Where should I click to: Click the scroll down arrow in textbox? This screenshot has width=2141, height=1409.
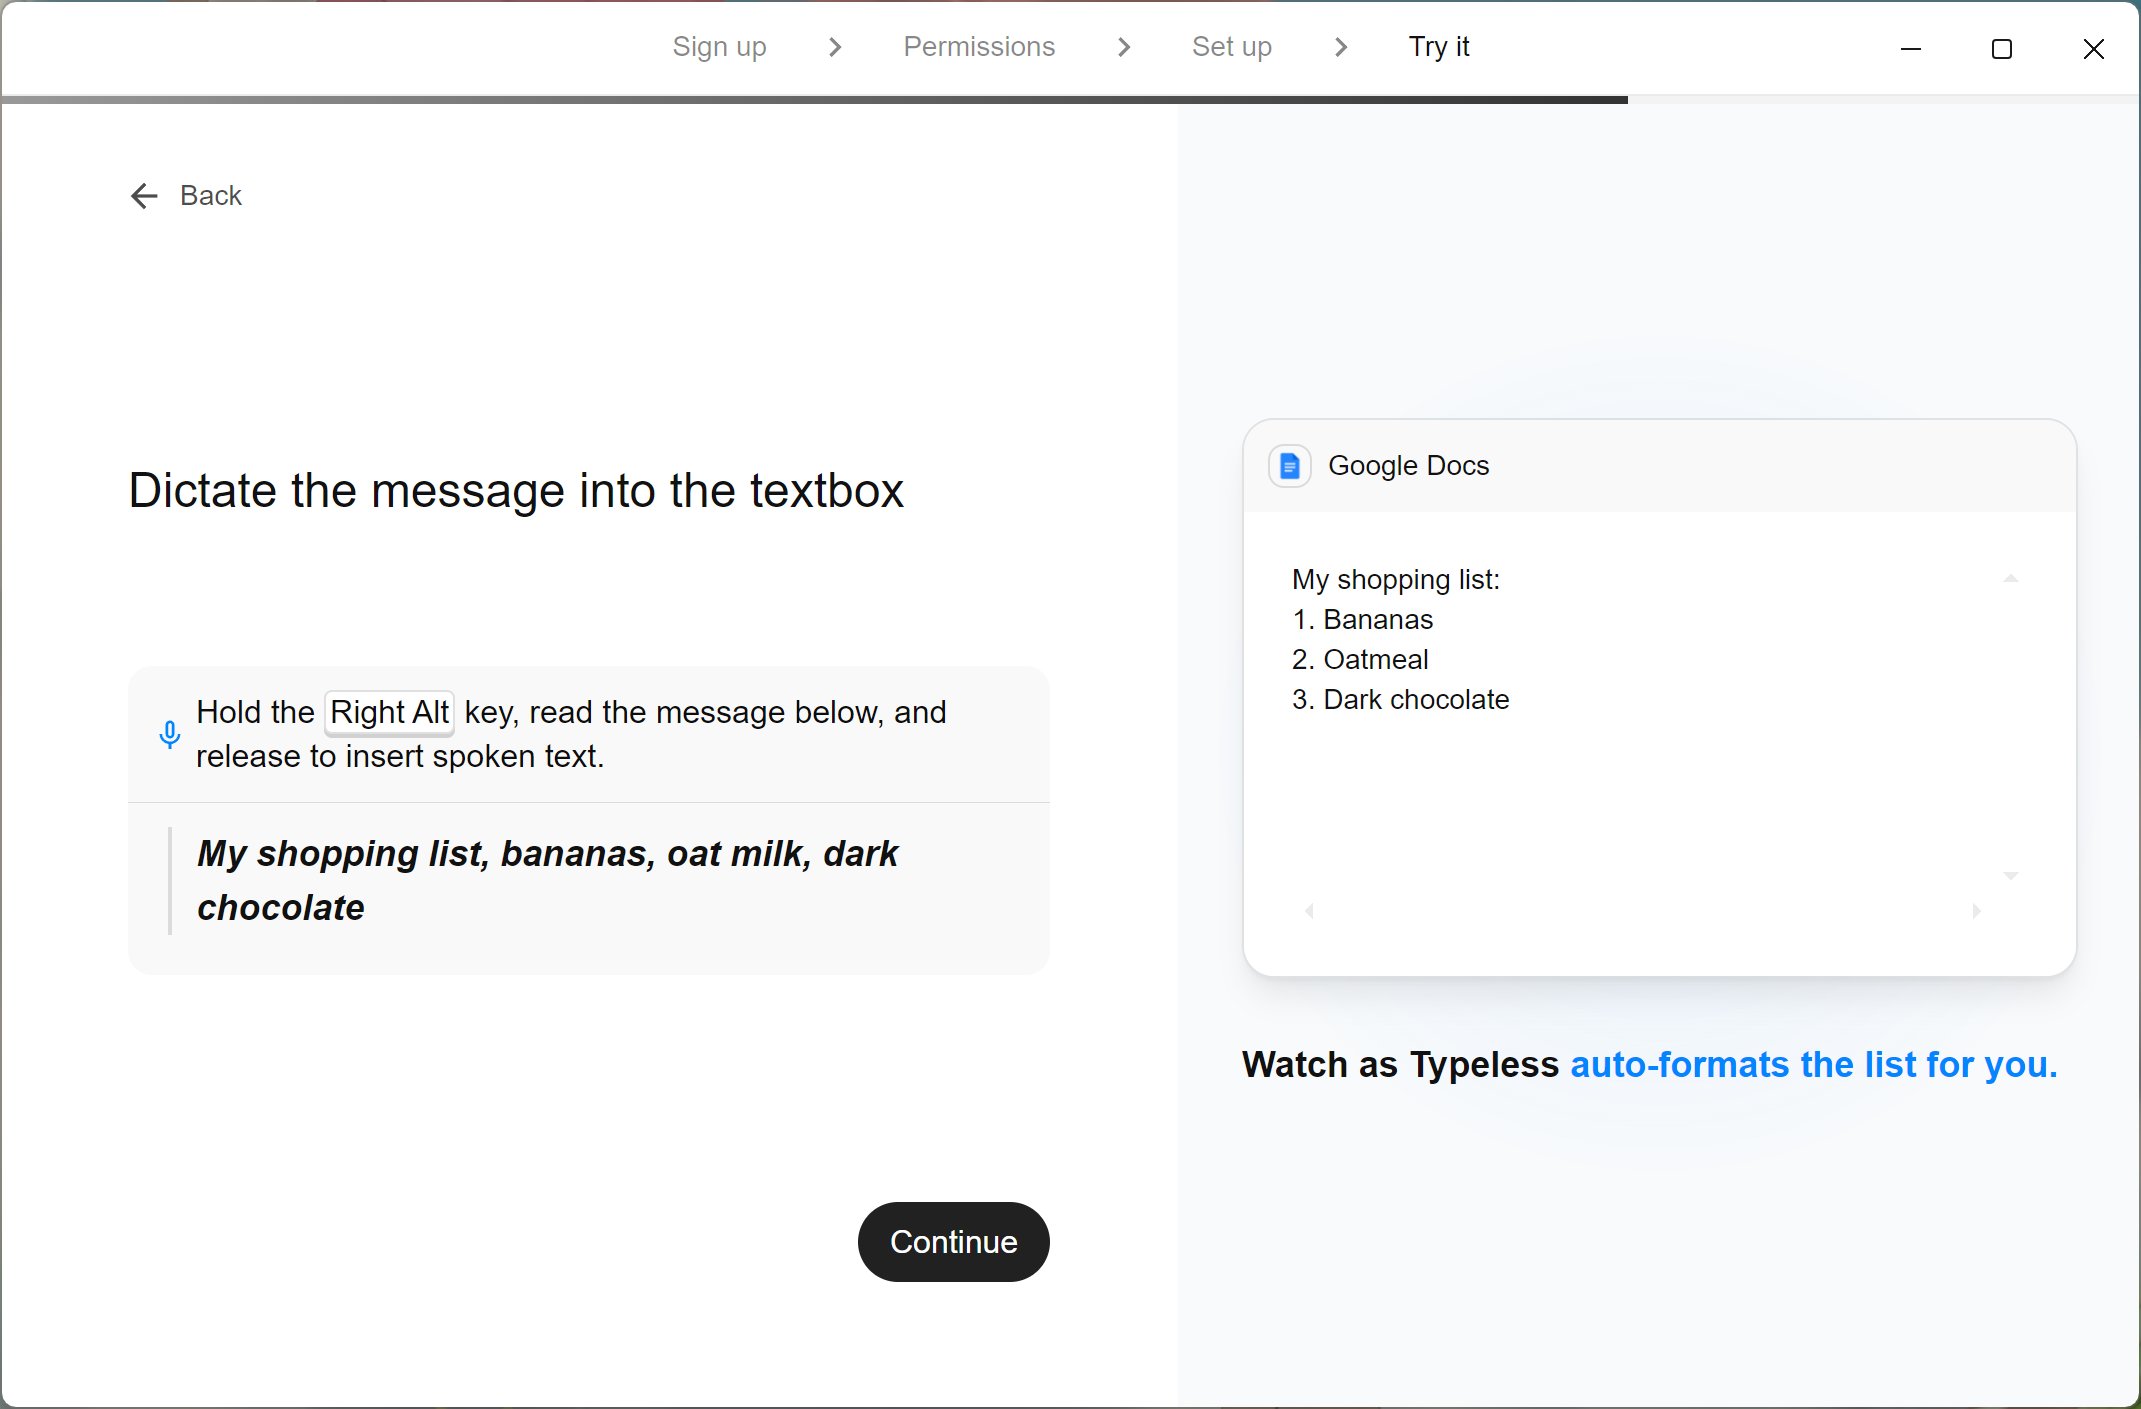click(2010, 876)
